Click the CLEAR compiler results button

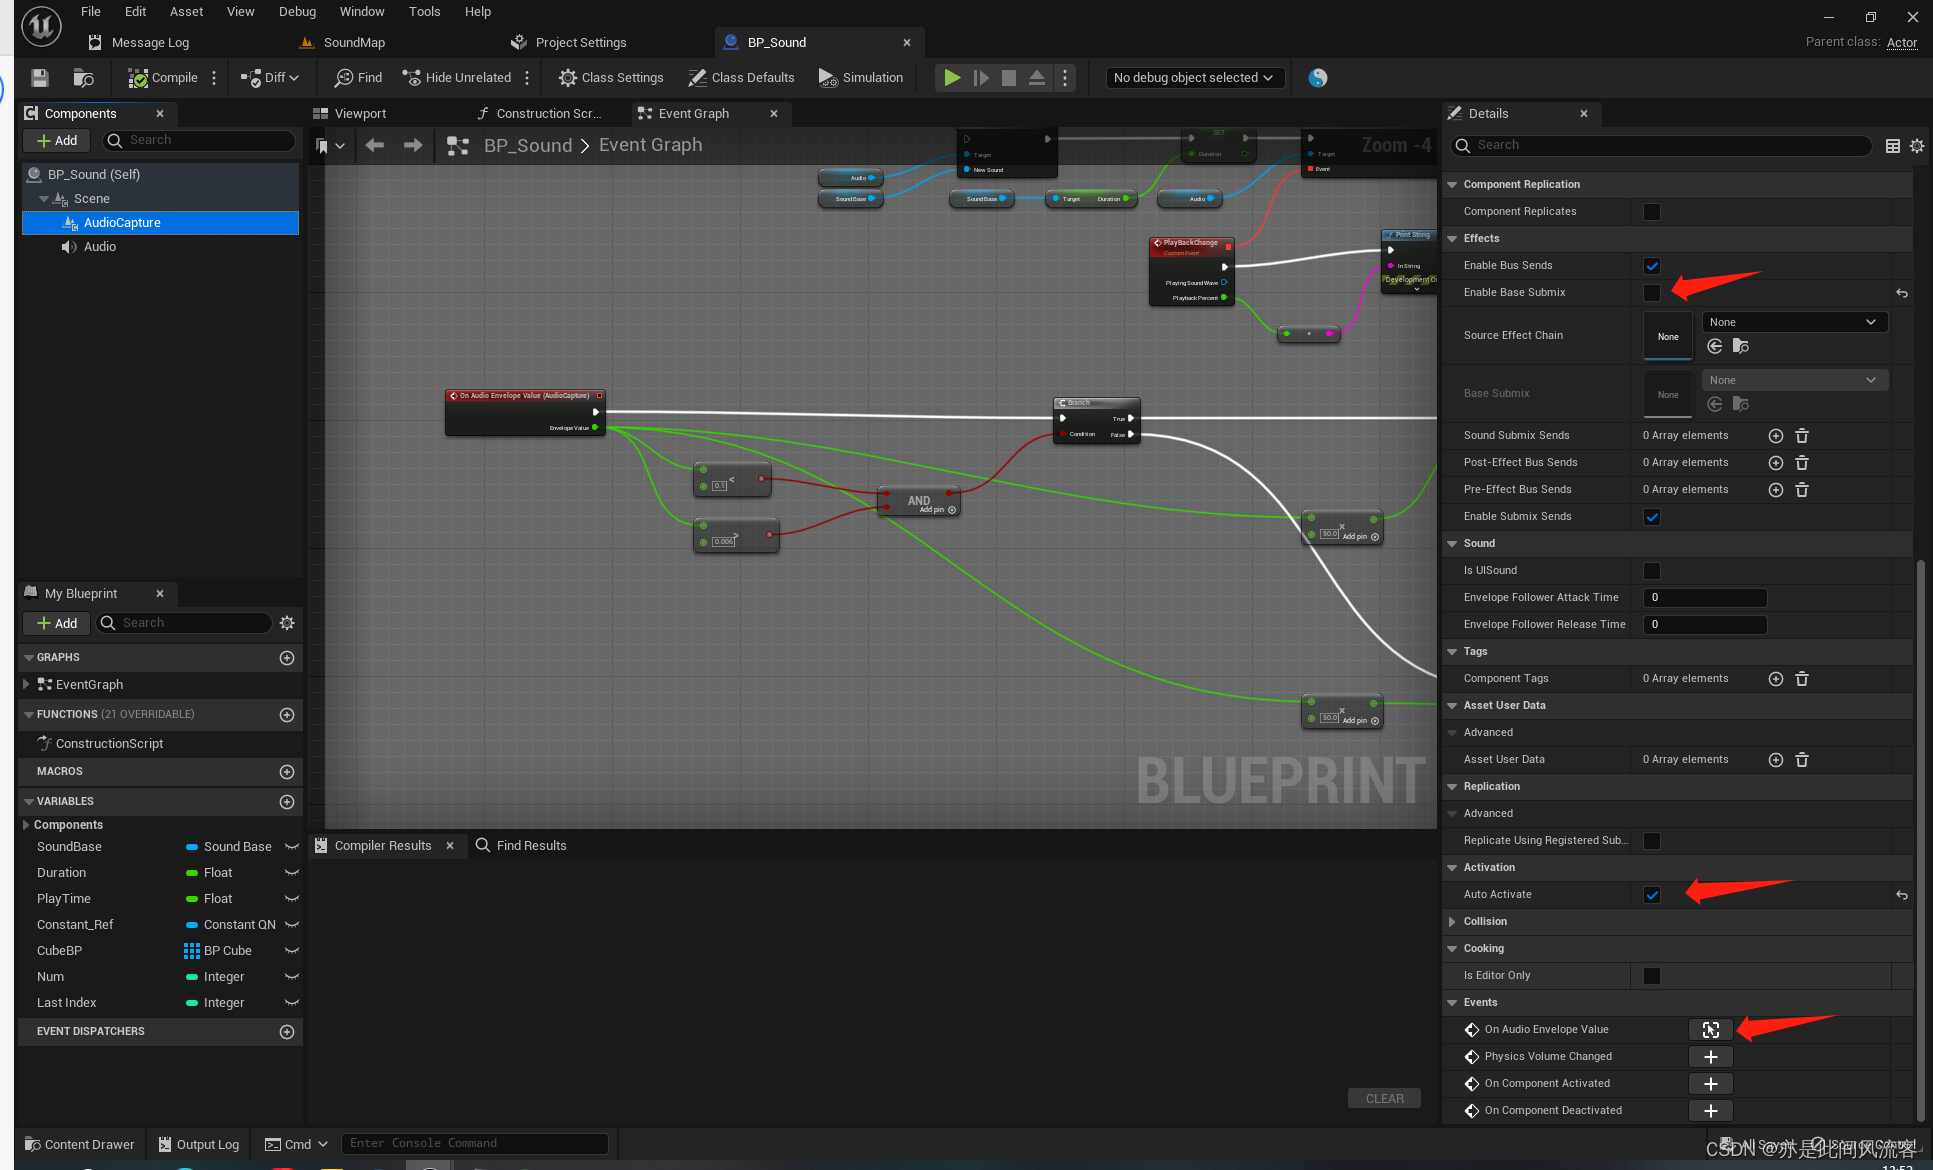tap(1384, 1098)
